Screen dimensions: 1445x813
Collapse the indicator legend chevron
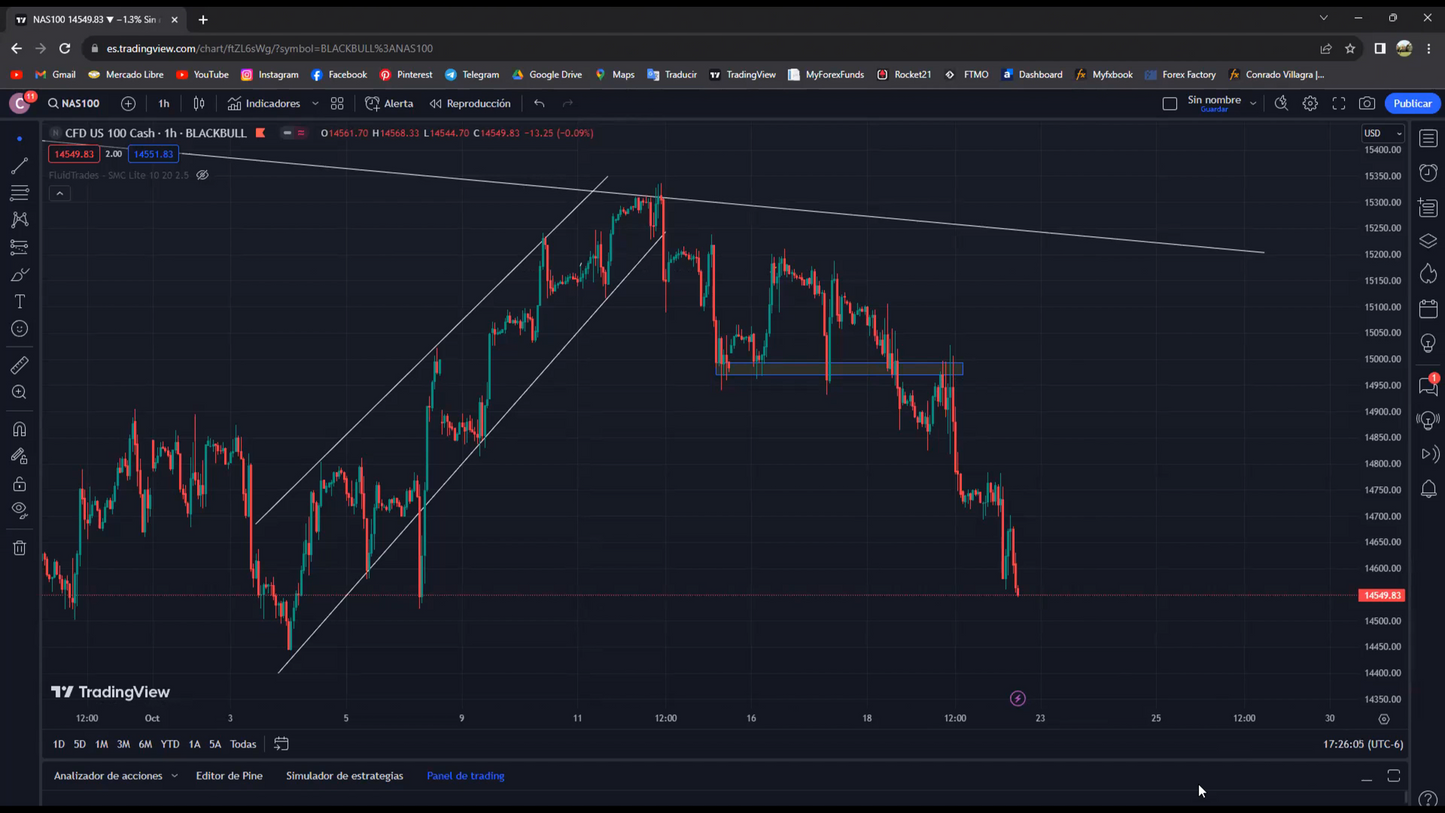[x=60, y=193]
